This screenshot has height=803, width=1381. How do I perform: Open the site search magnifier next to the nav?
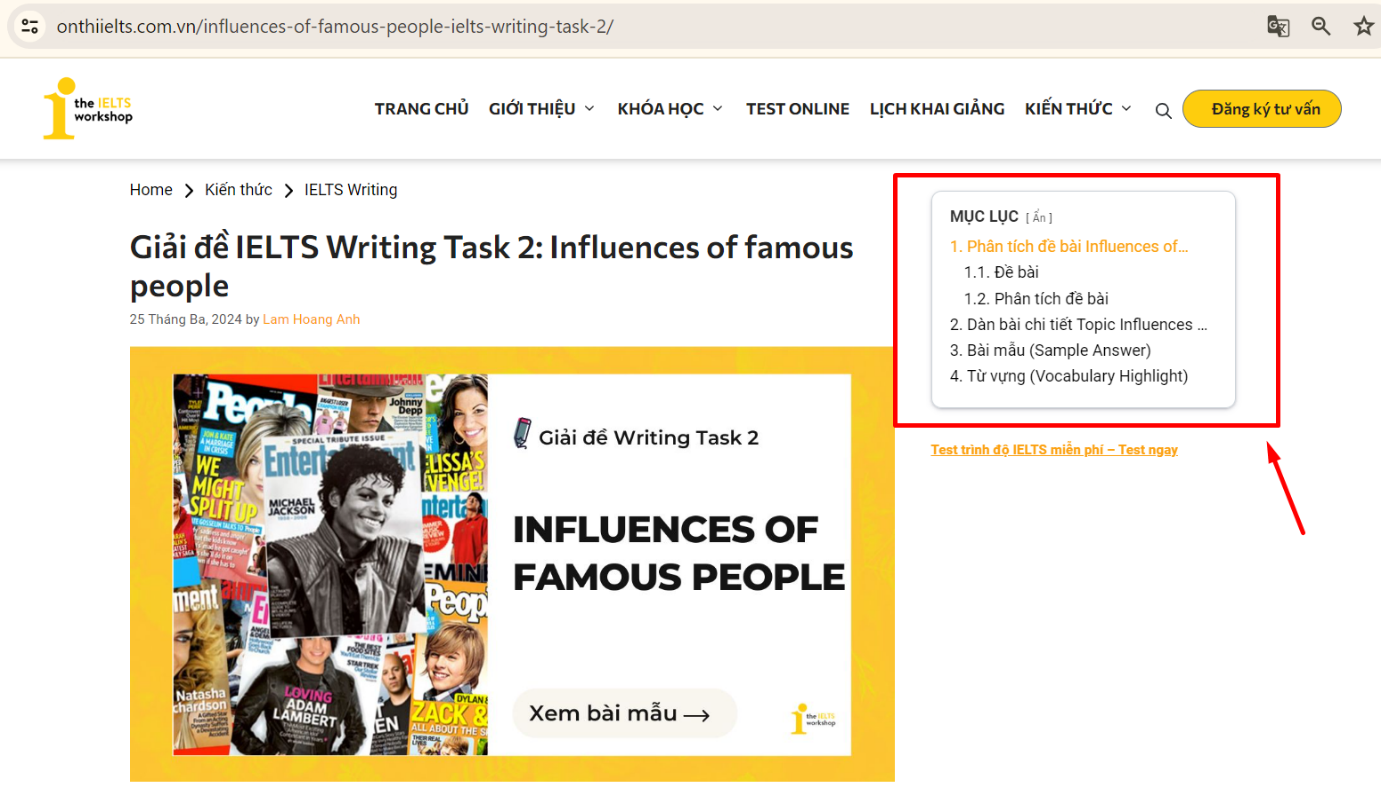click(x=1163, y=110)
